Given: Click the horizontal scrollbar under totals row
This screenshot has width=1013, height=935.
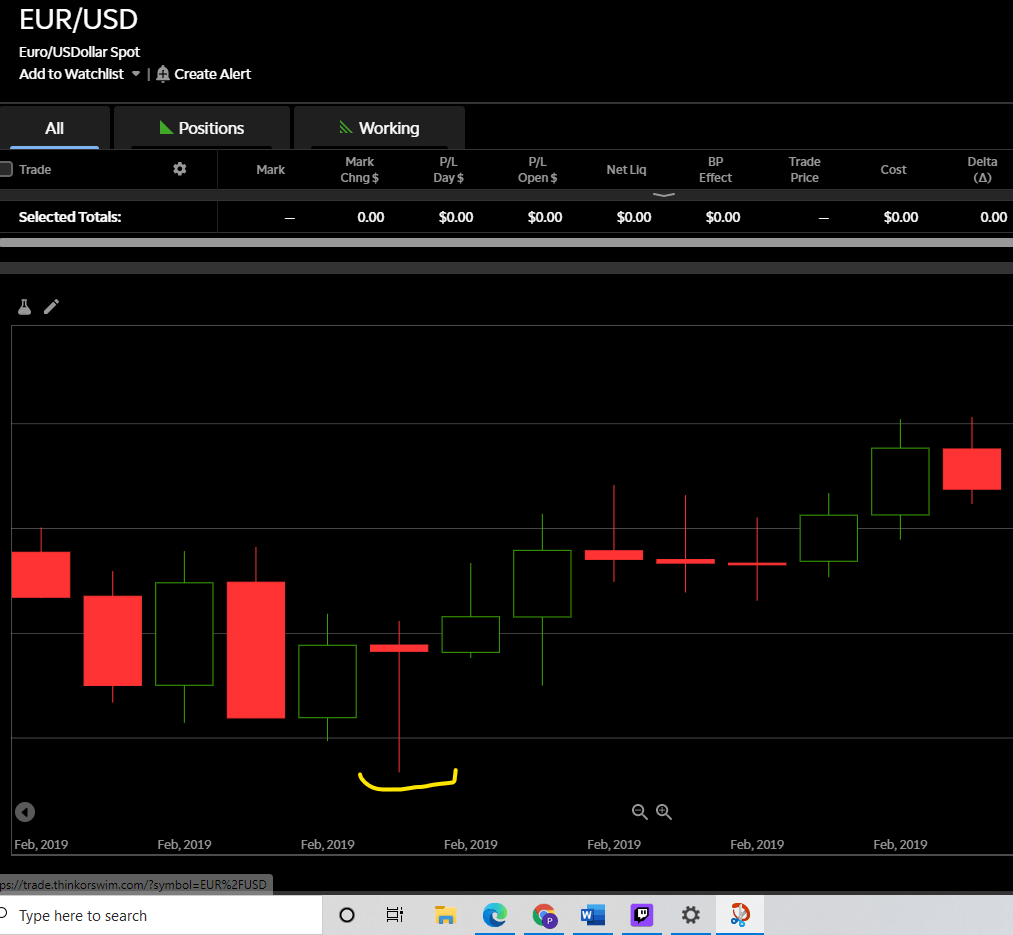Looking at the screenshot, I should pyautogui.click(x=500, y=241).
